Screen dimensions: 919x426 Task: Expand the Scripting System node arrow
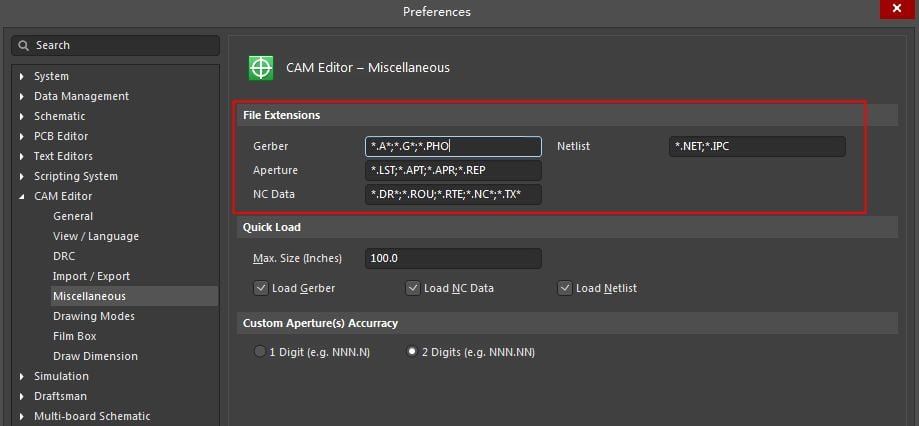pos(22,176)
